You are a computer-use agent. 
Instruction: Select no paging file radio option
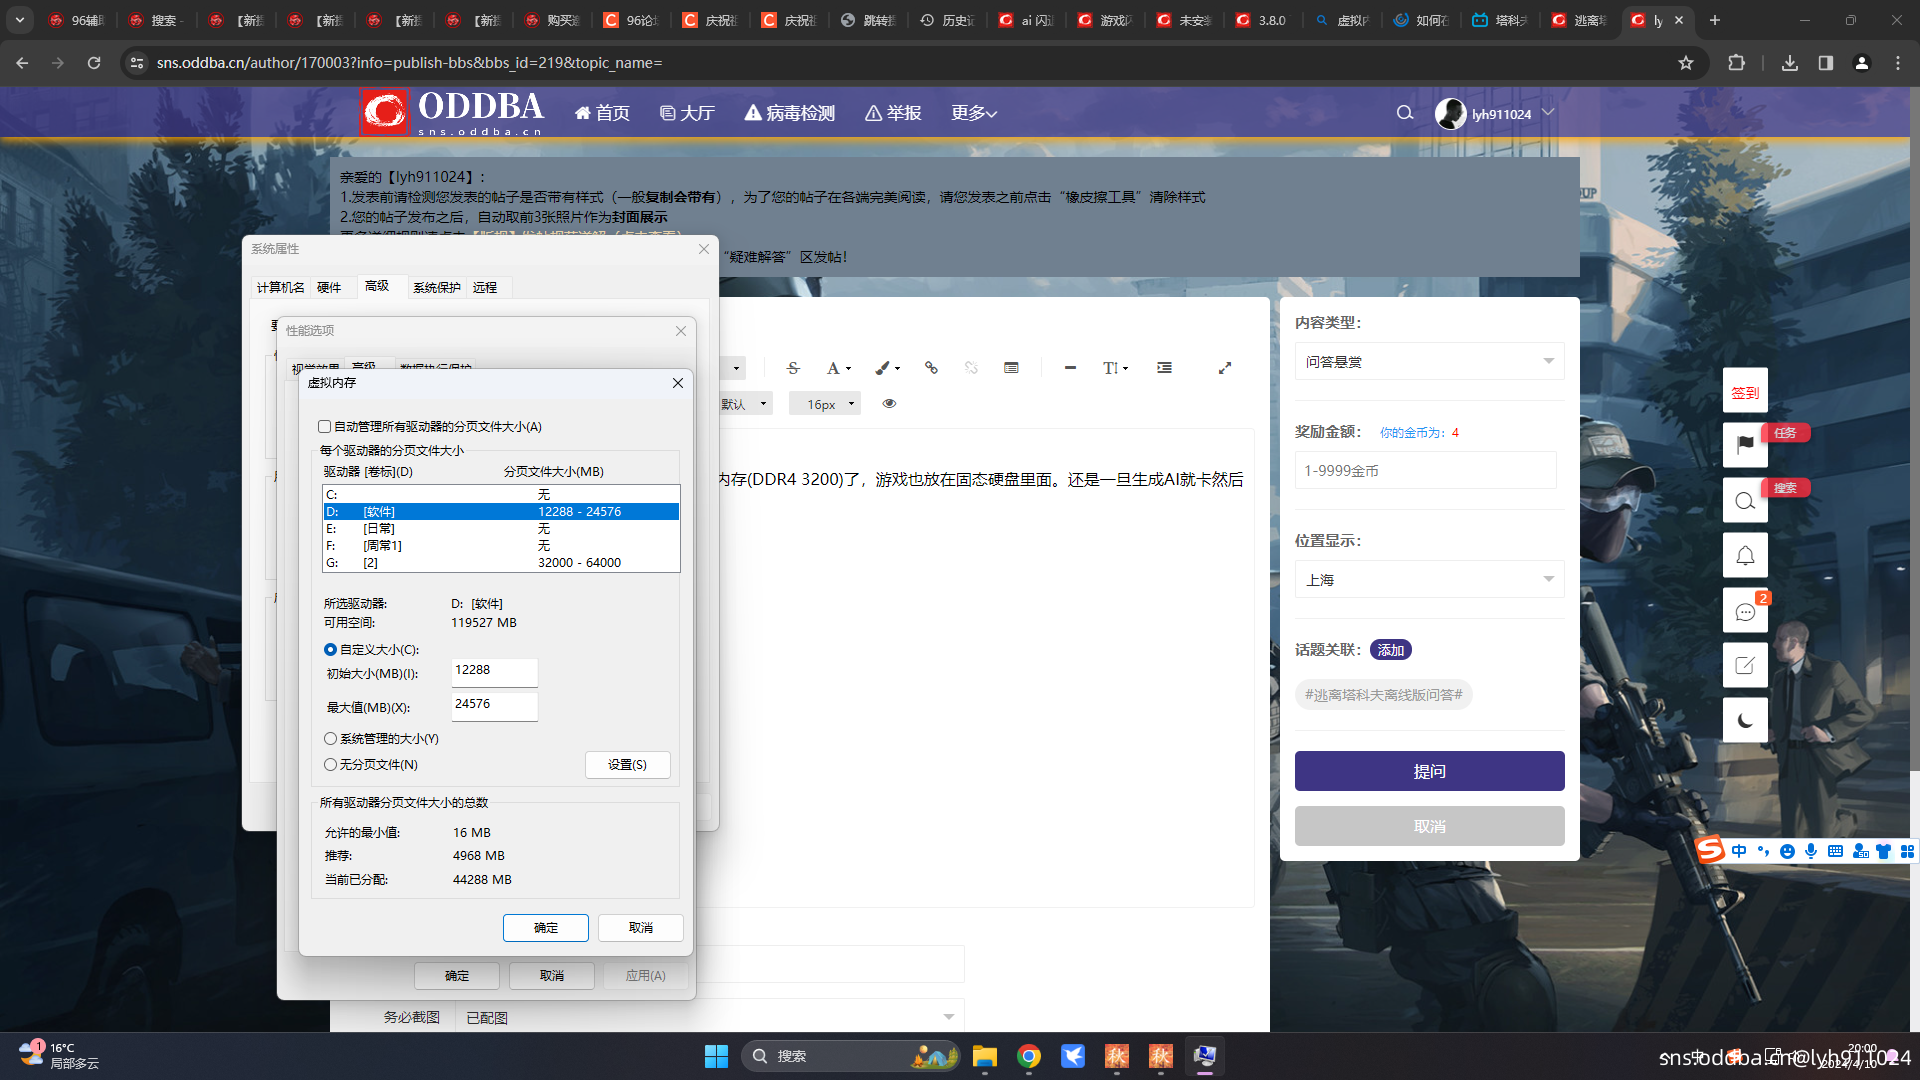click(331, 765)
